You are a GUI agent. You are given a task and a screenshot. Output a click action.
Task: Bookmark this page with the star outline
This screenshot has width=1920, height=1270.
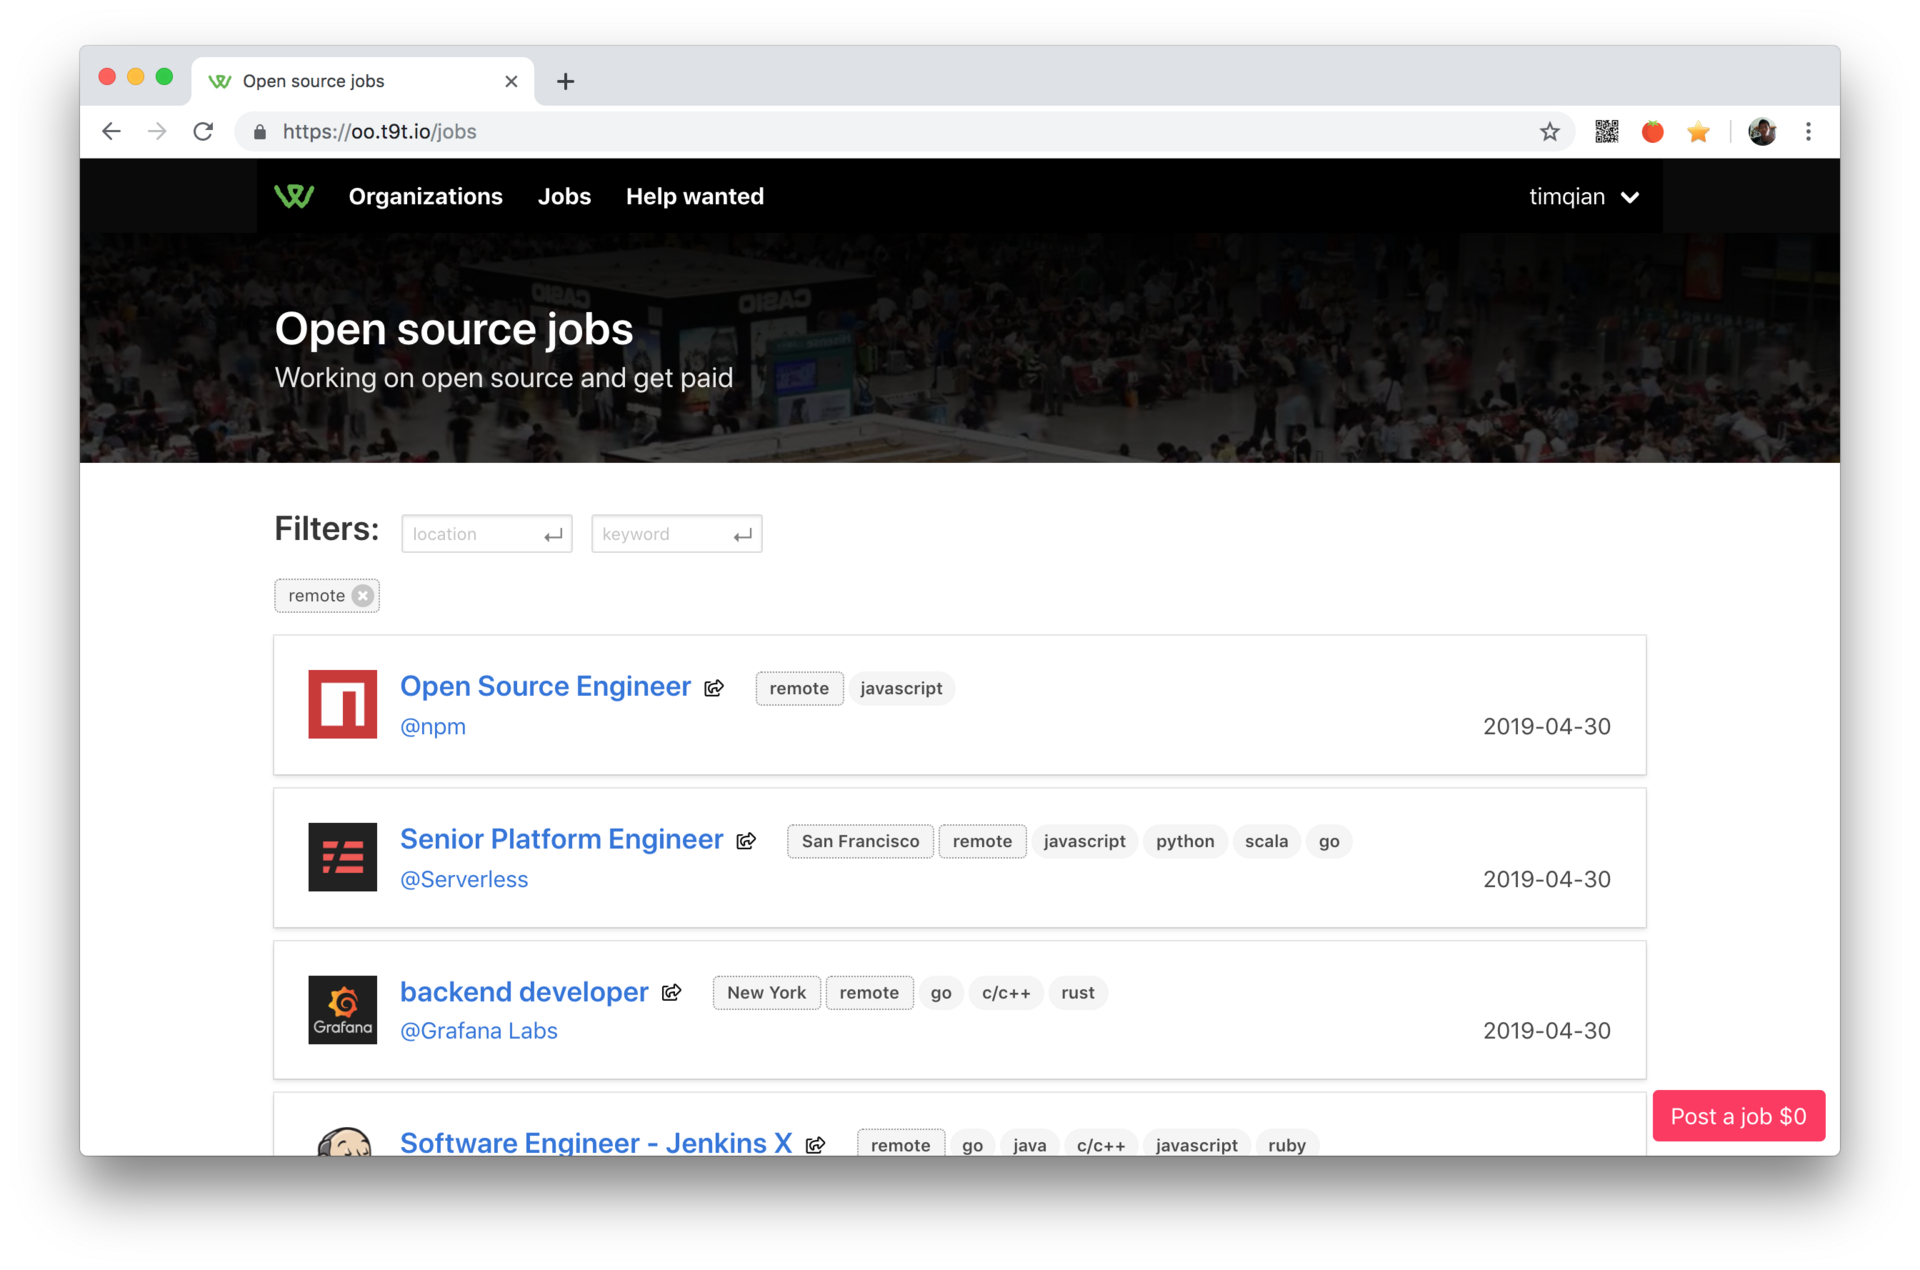coord(1549,131)
